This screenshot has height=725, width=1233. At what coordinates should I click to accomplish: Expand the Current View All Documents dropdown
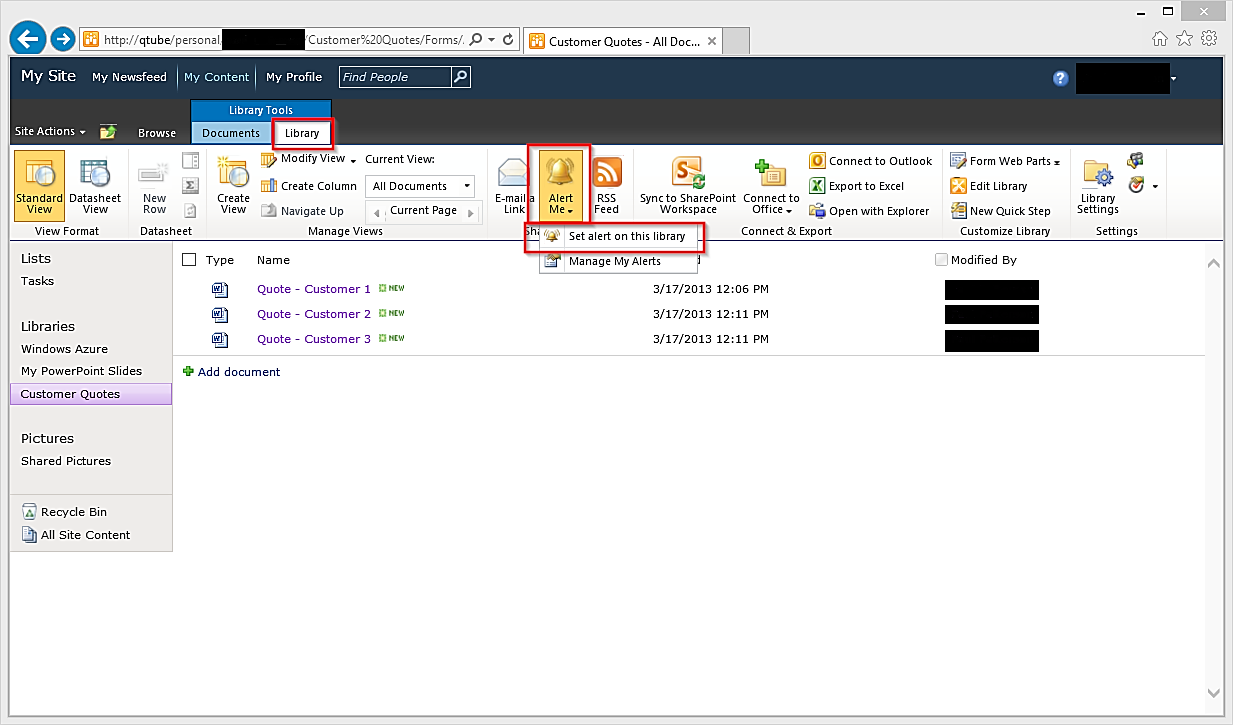point(420,186)
